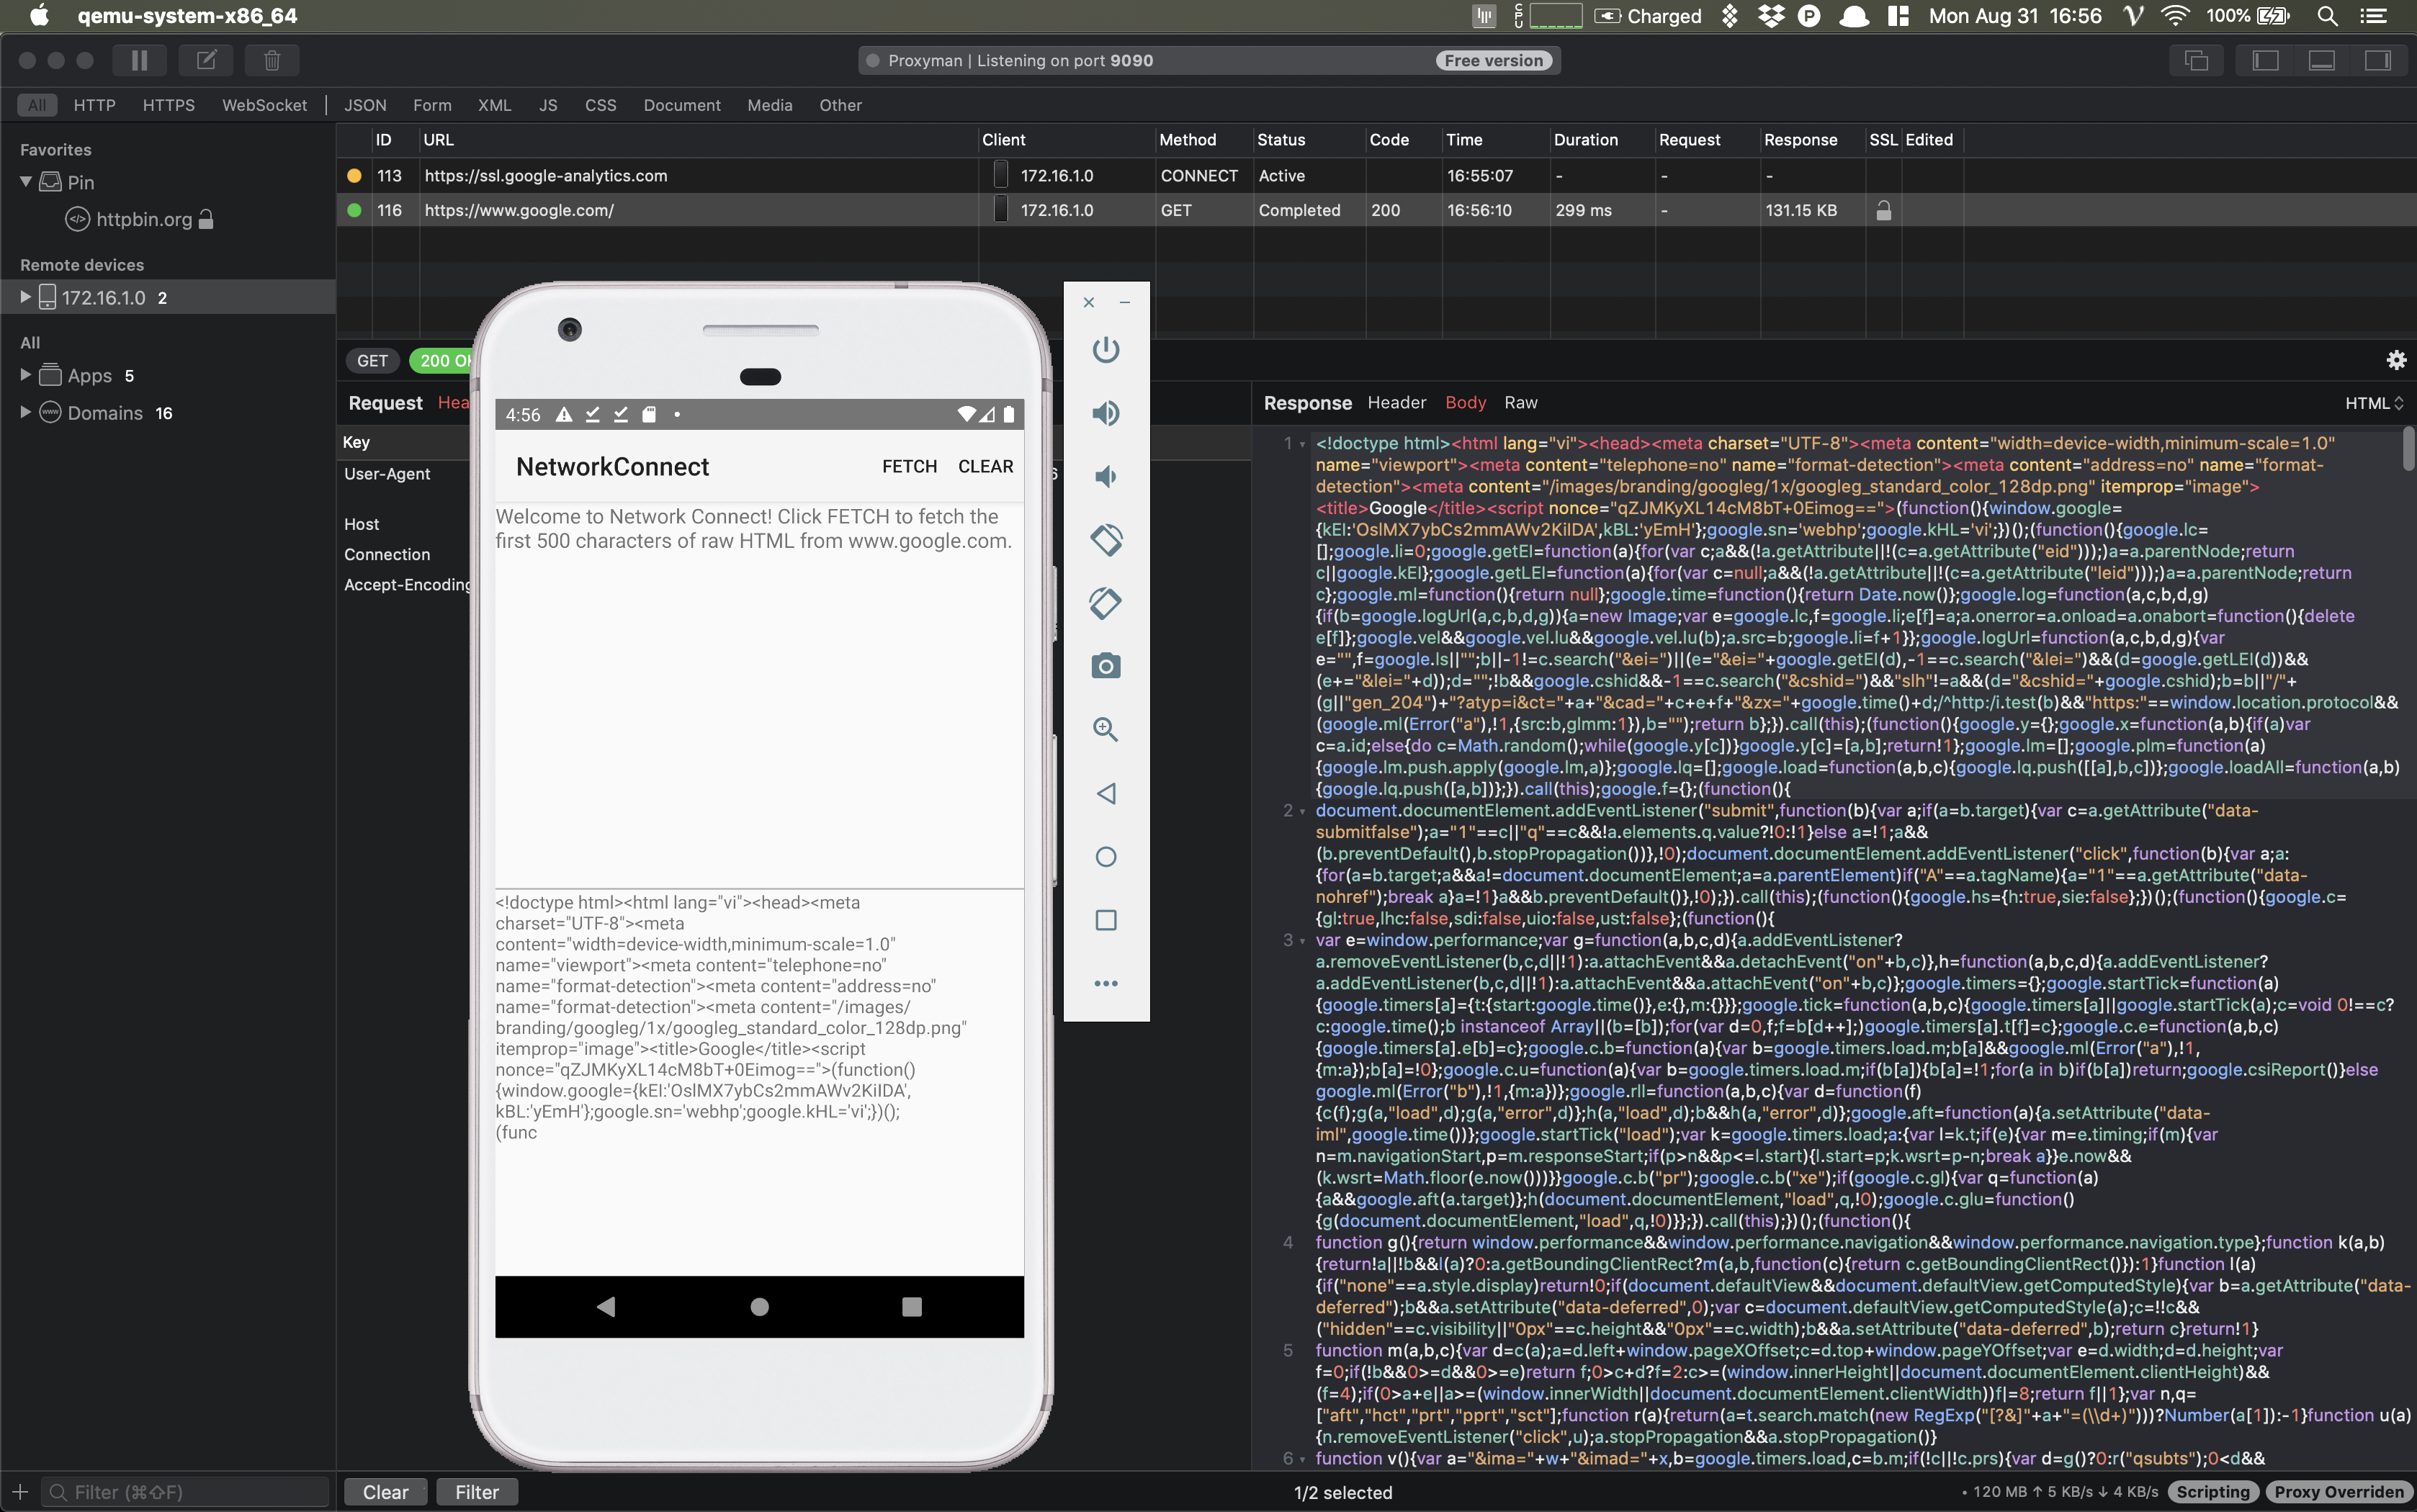Open the compose new request tool
Screen dimensions: 2417x1512
pos(206,60)
